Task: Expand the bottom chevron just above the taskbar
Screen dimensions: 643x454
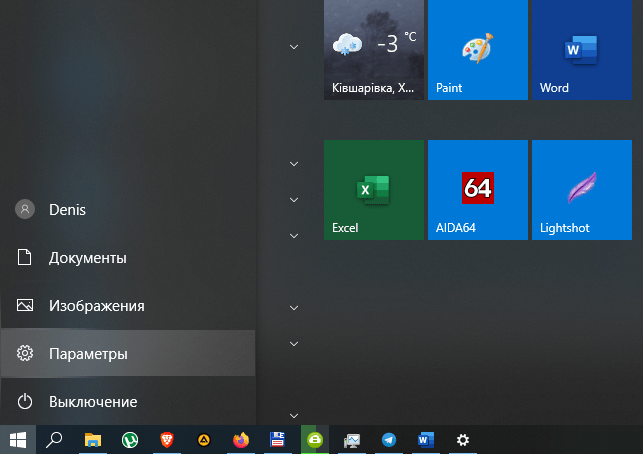Action: [x=294, y=415]
